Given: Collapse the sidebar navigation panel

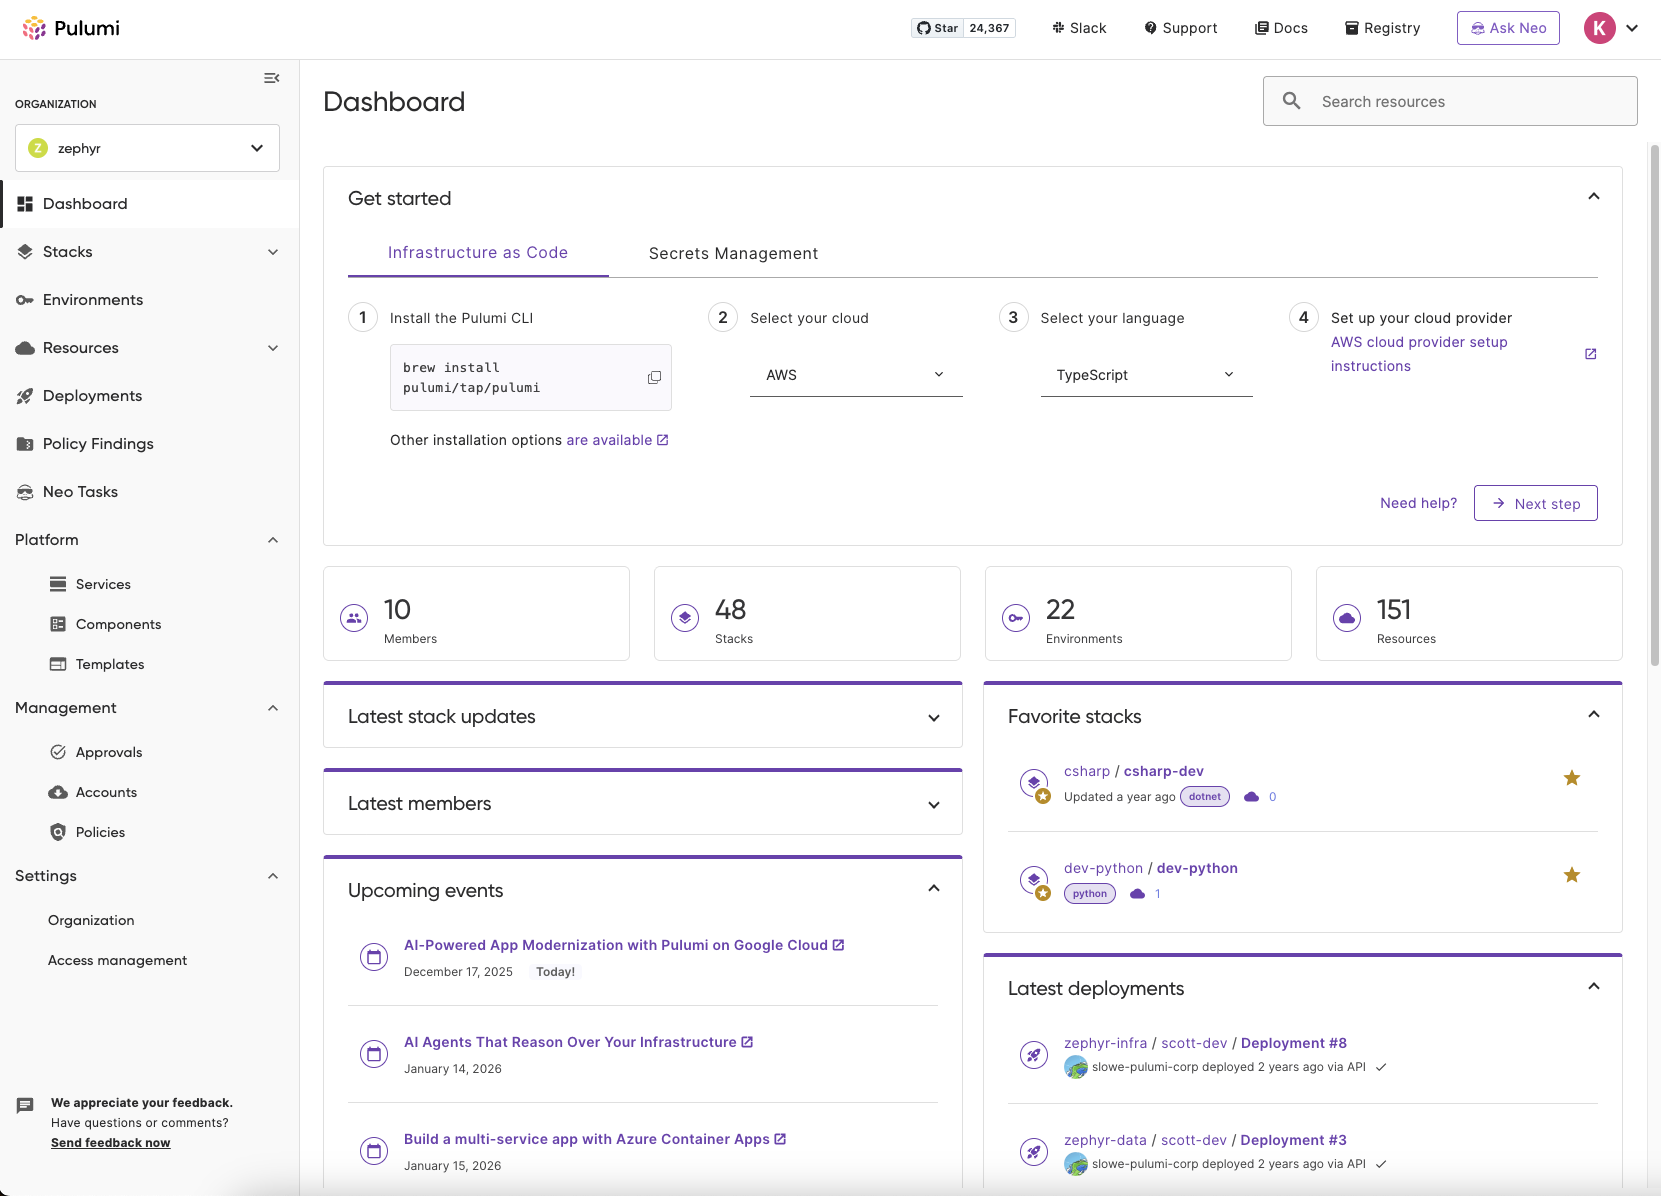Looking at the screenshot, I should (x=271, y=78).
